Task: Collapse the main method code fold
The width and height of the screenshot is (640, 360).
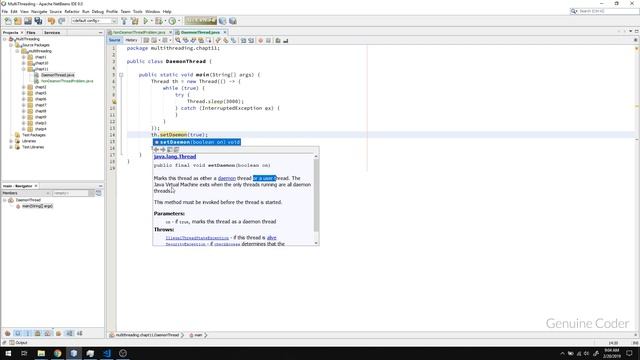Action: (x=121, y=75)
